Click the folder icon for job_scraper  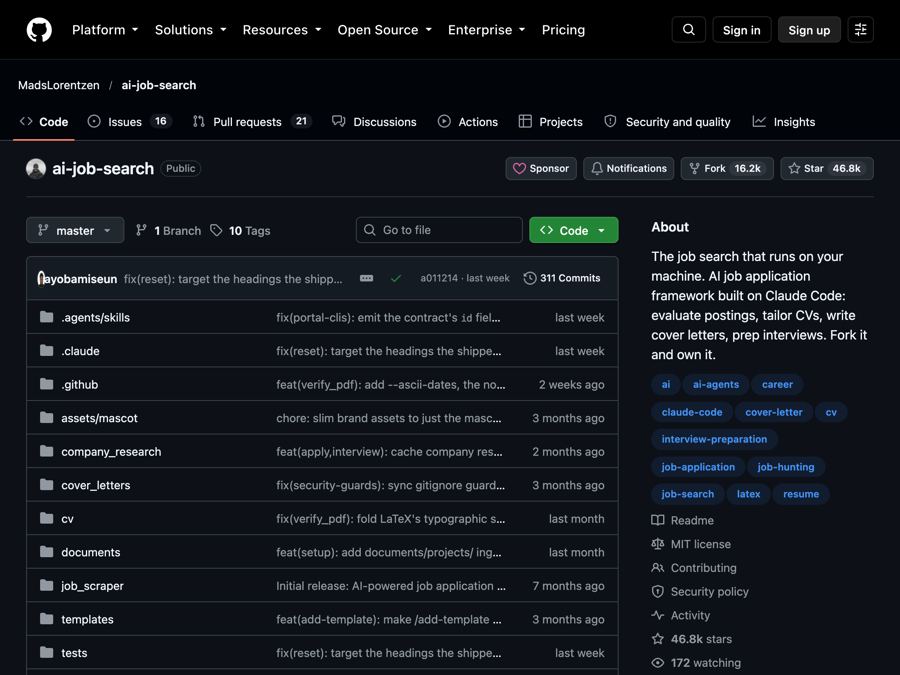pyautogui.click(x=46, y=585)
